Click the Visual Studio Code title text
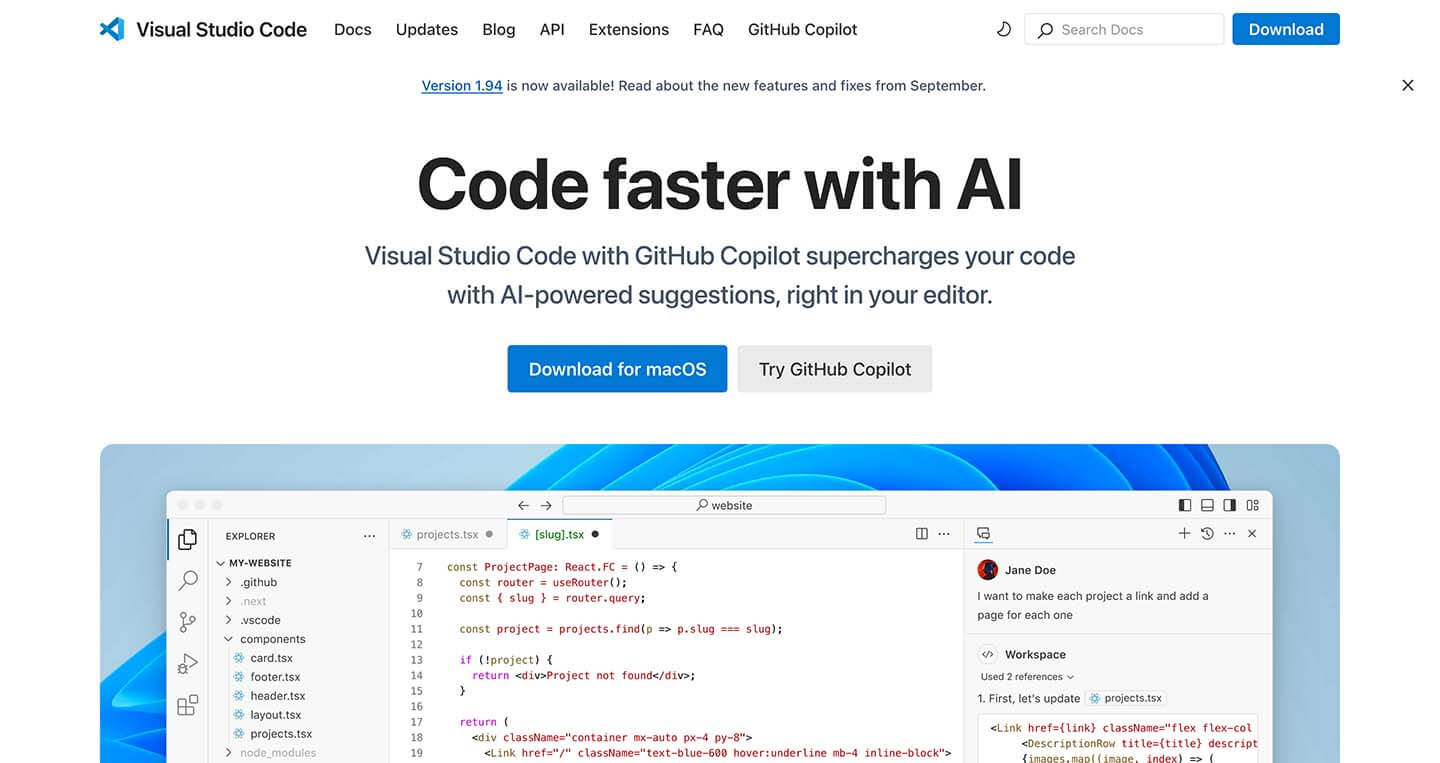This screenshot has height=763, width=1440. (x=222, y=30)
